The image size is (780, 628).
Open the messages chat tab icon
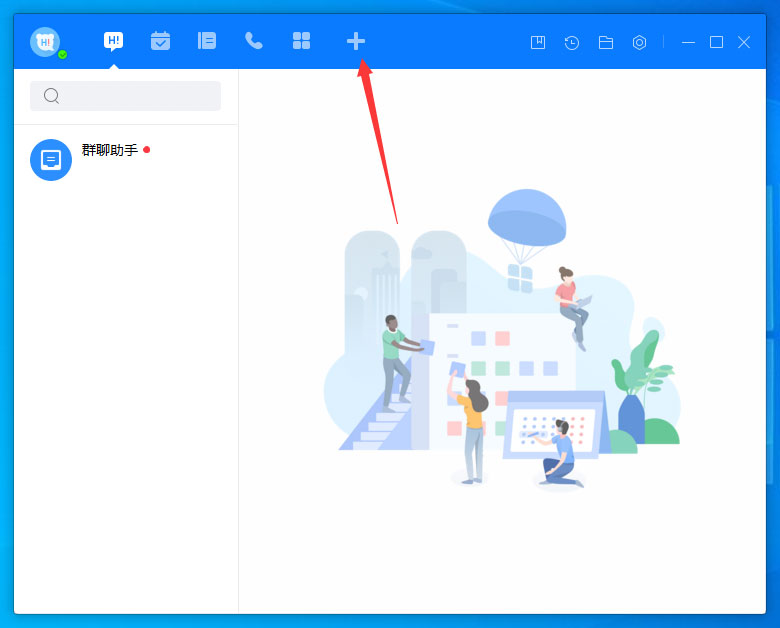tap(113, 41)
